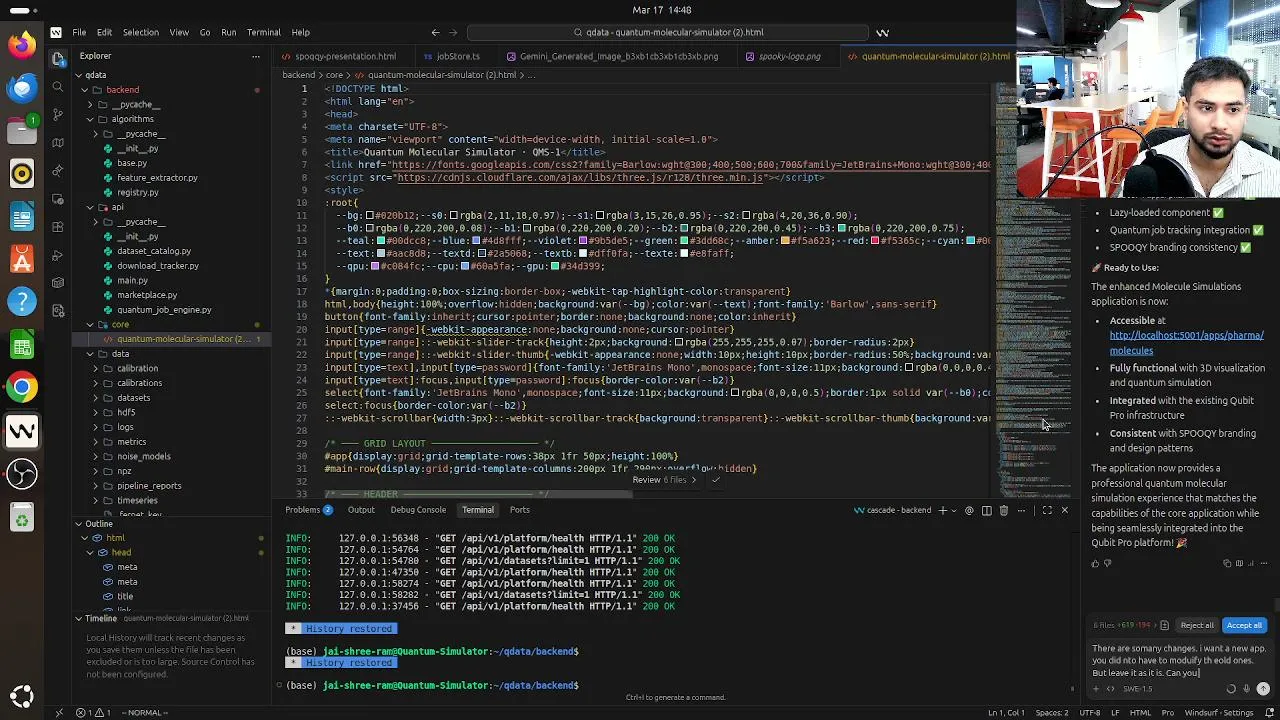Open the Terminal menu
Screen dimensions: 1280x720
point(263,32)
